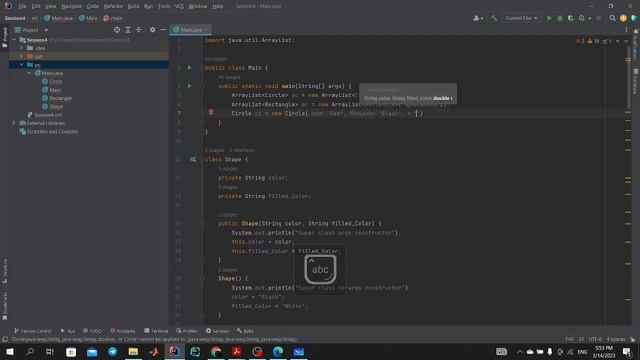
Task: Jump to previous highlighted error arrow
Action: (618, 41)
